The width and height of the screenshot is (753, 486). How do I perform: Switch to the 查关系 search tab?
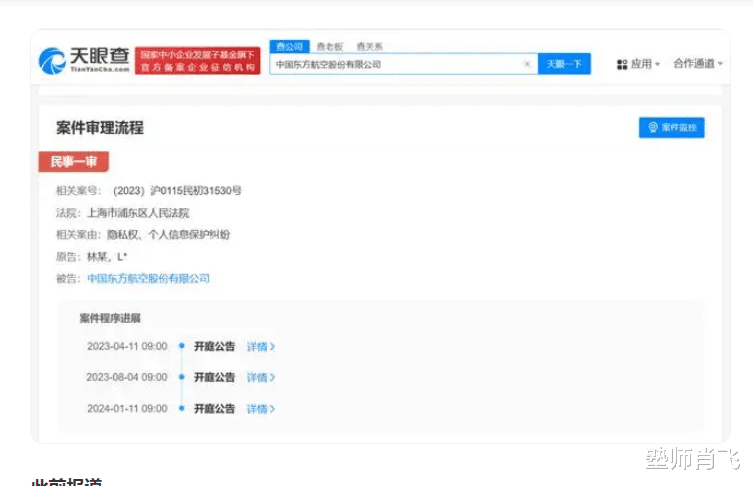(x=369, y=47)
